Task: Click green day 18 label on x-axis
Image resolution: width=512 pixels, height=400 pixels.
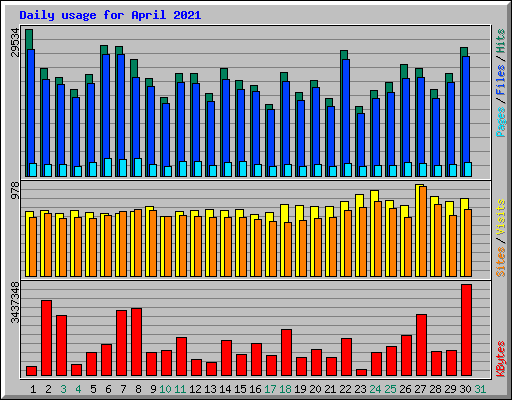Action: click(x=285, y=389)
